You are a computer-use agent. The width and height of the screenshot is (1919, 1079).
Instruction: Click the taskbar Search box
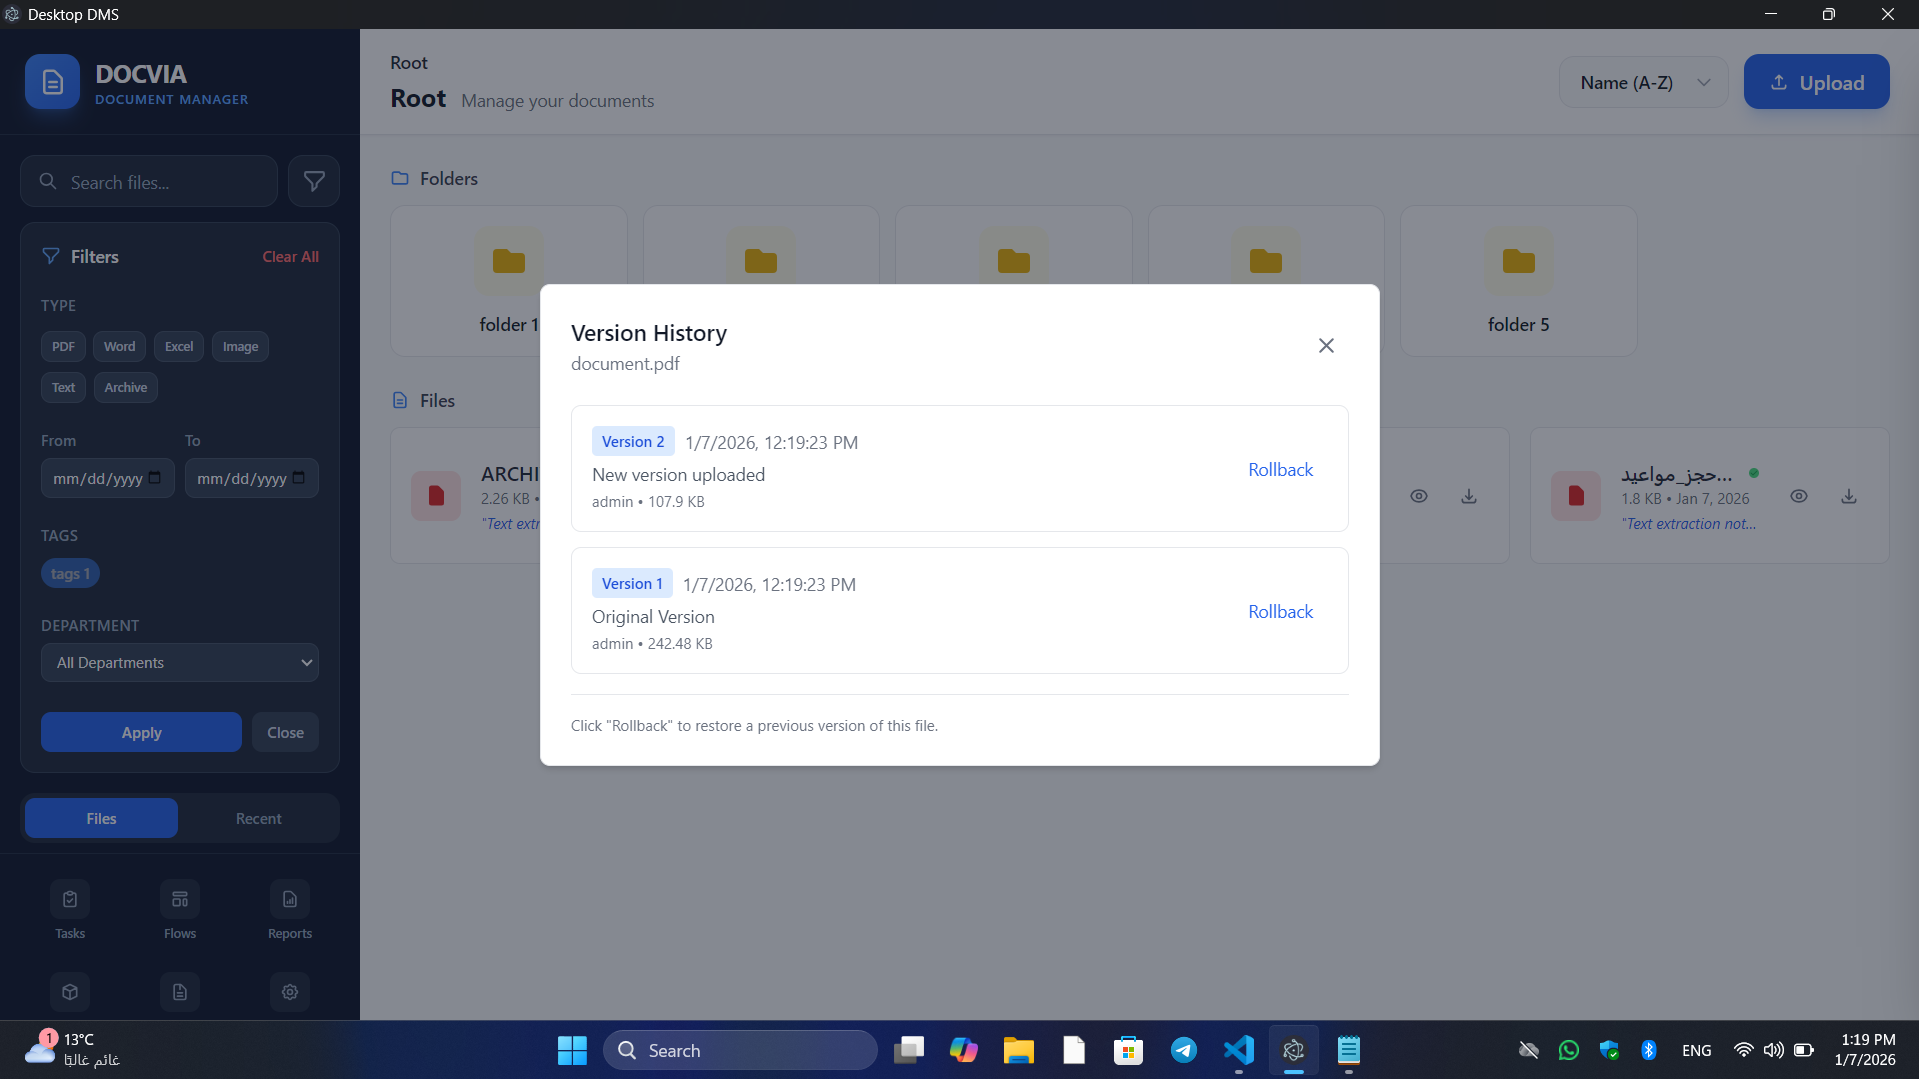pyautogui.click(x=740, y=1050)
